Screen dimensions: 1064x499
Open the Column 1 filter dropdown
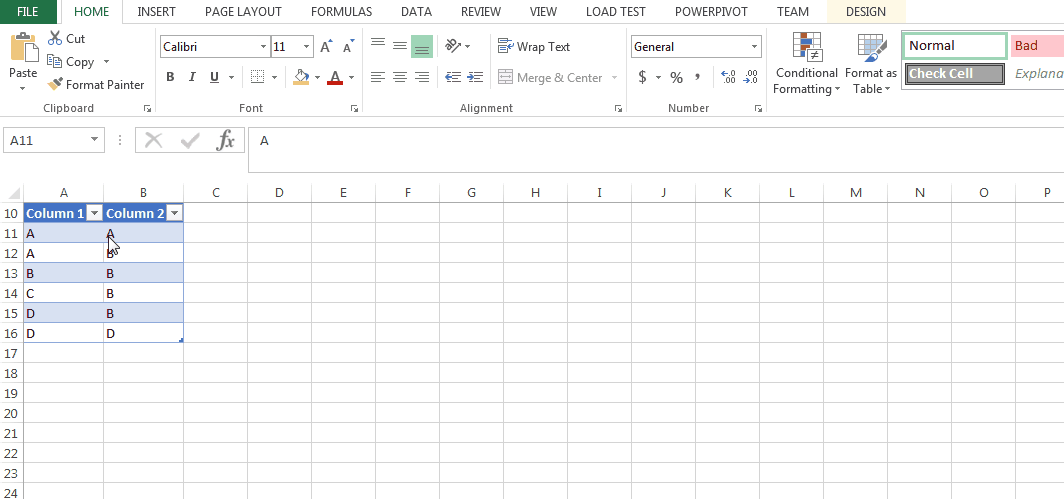(94, 213)
